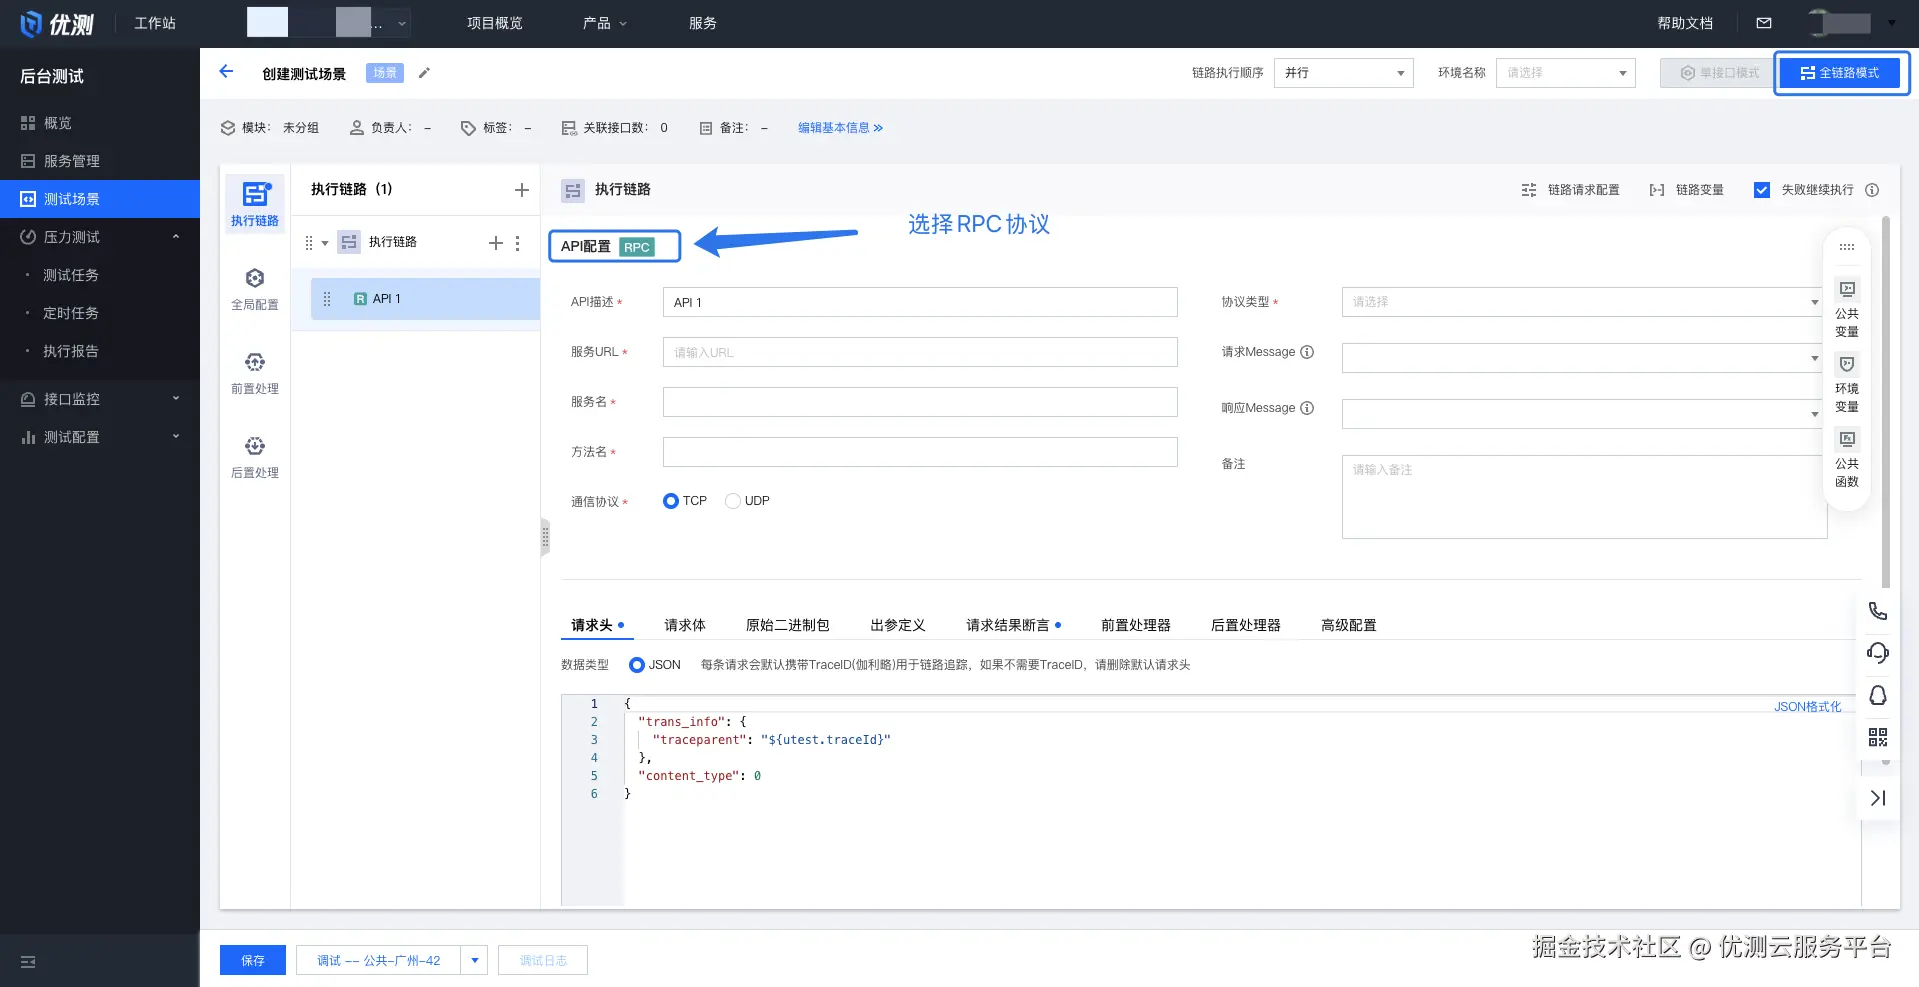The image size is (1919, 987).
Task: Select the 执行链路 side panel icon
Action: (x=255, y=203)
